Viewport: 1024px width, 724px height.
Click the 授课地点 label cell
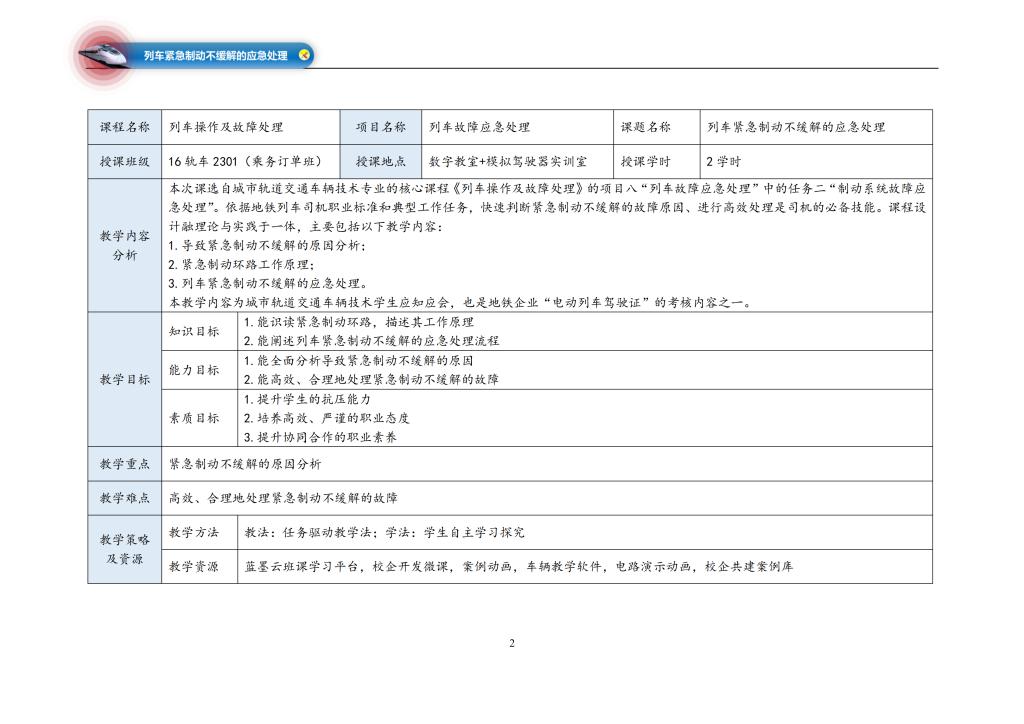(x=381, y=161)
